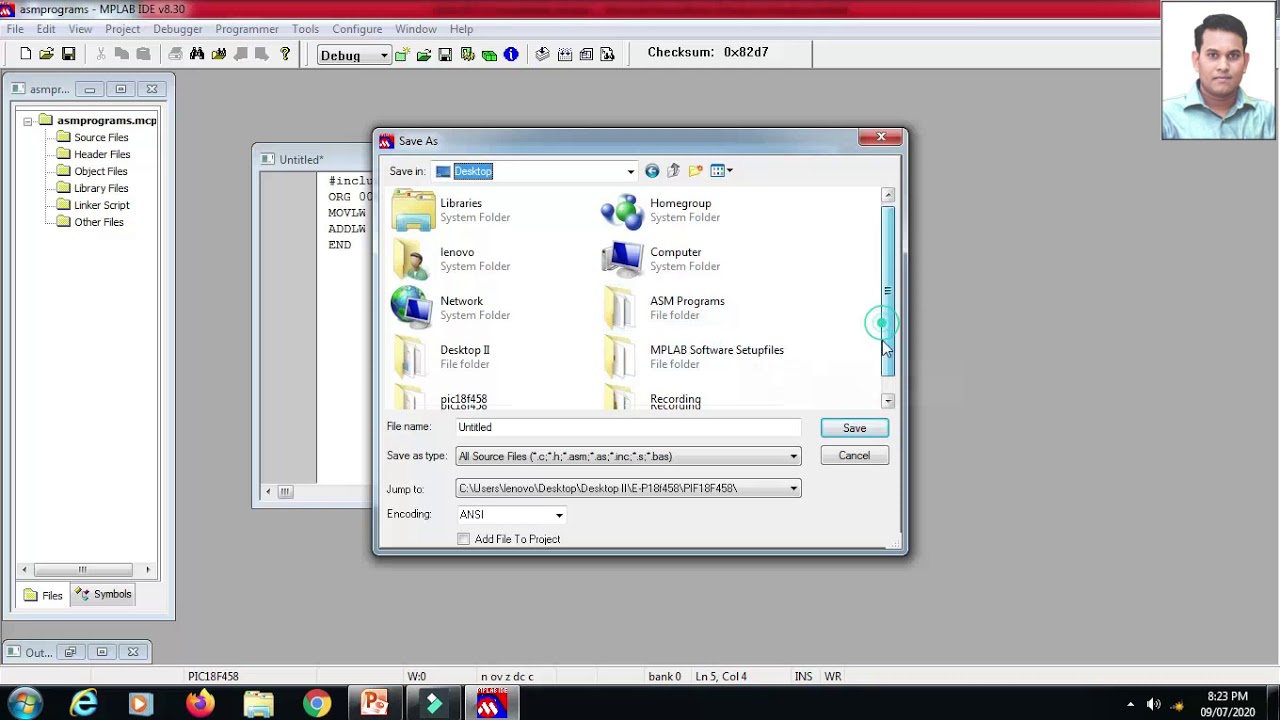Go back using the blue arrow in Save As

tap(652, 171)
